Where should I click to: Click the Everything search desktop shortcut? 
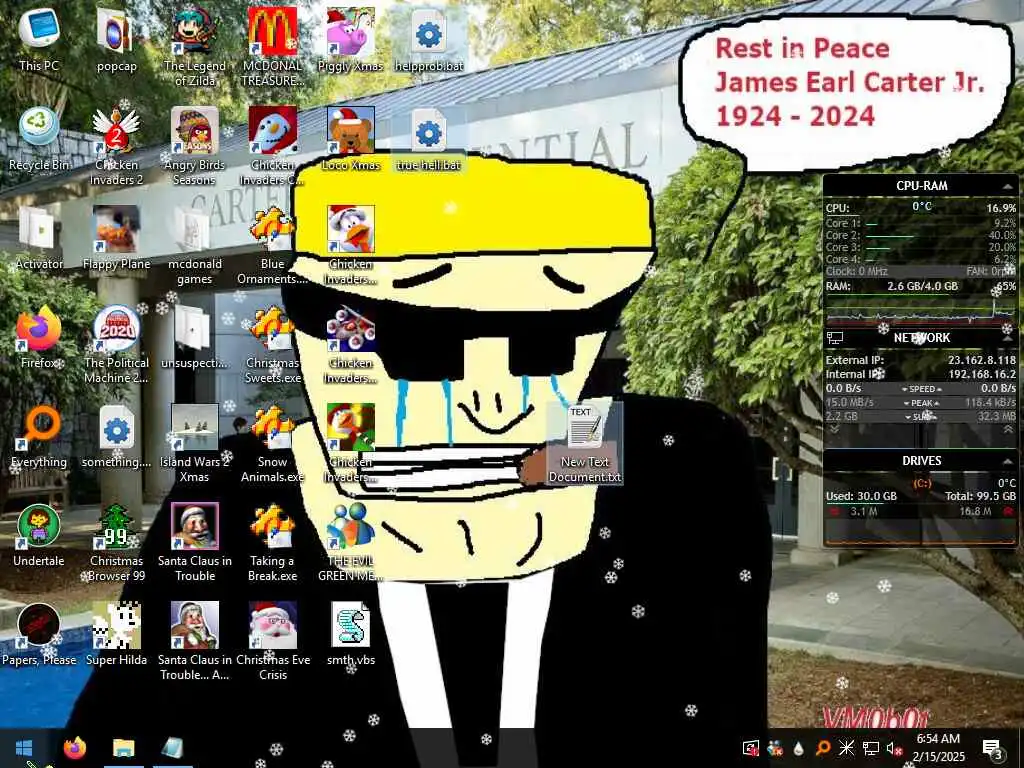coord(39,436)
